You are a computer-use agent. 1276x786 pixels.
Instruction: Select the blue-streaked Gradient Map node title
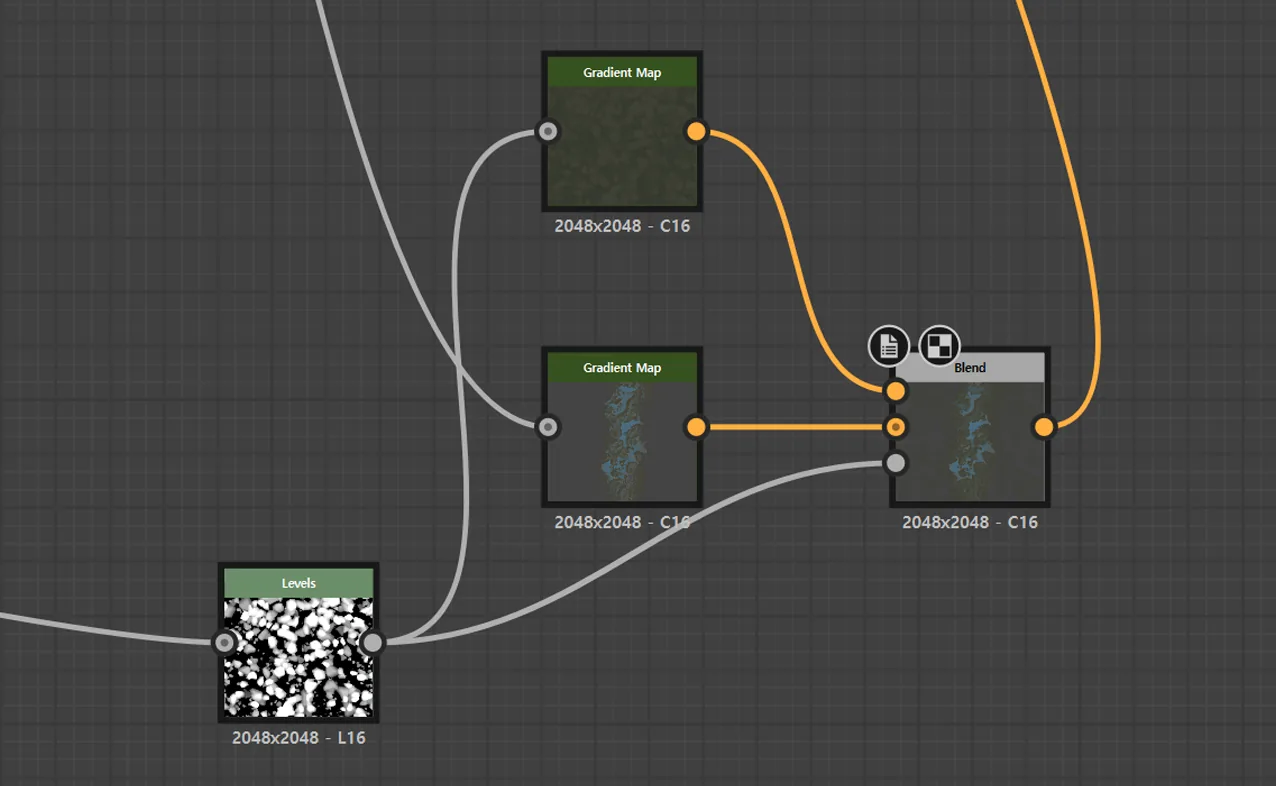pos(622,368)
